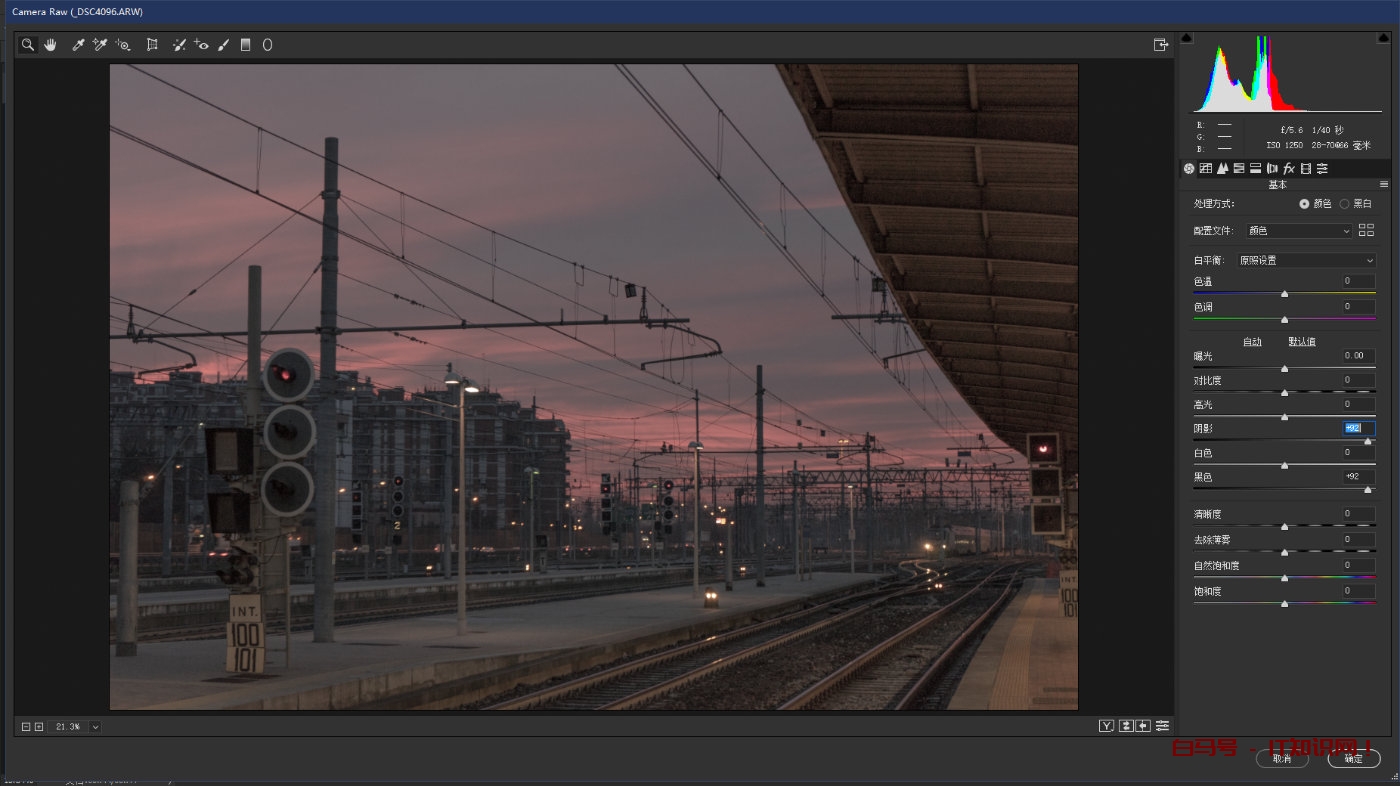
Task: Switch to the Tone Curve panel tab
Action: point(1206,168)
